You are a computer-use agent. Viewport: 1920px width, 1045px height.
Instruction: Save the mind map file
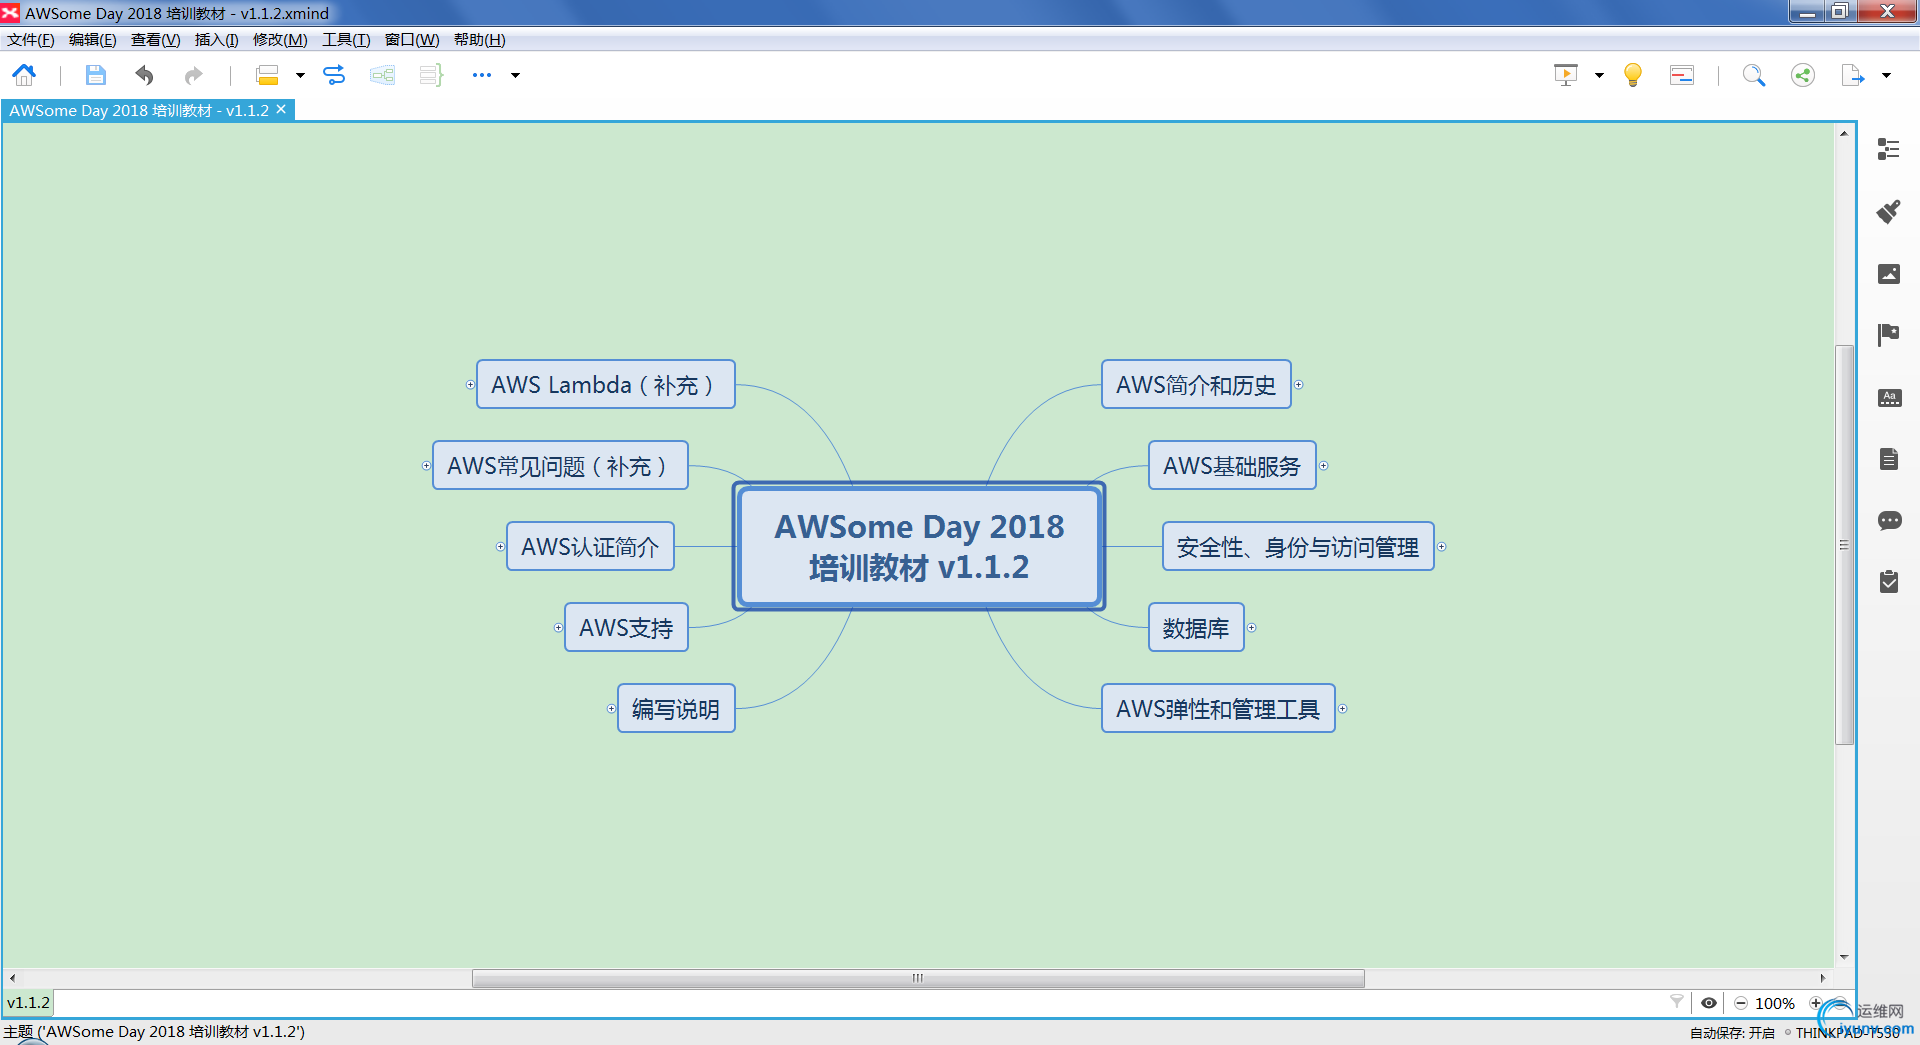coord(95,75)
